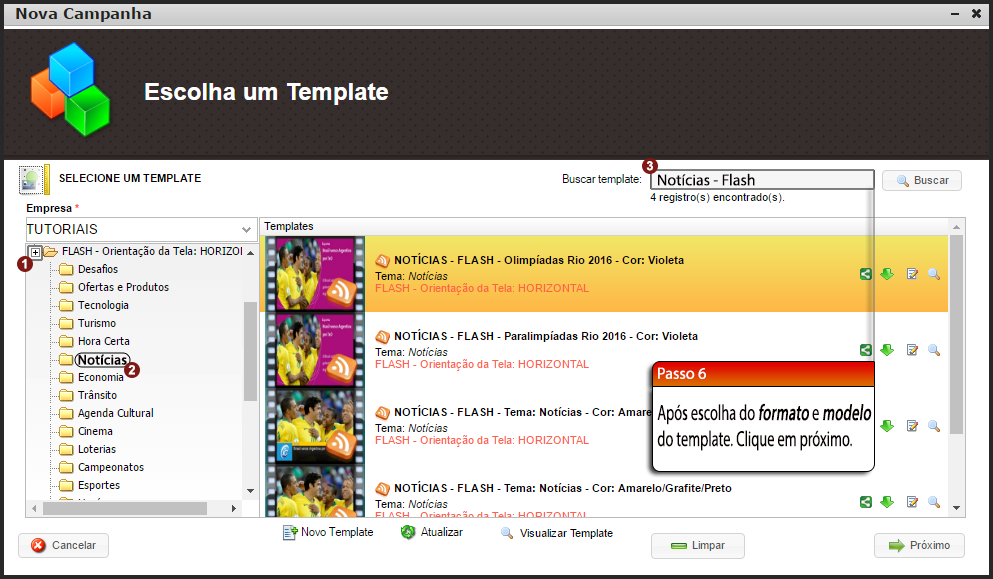Click the Limpar button
The image size is (993, 579).
point(697,545)
